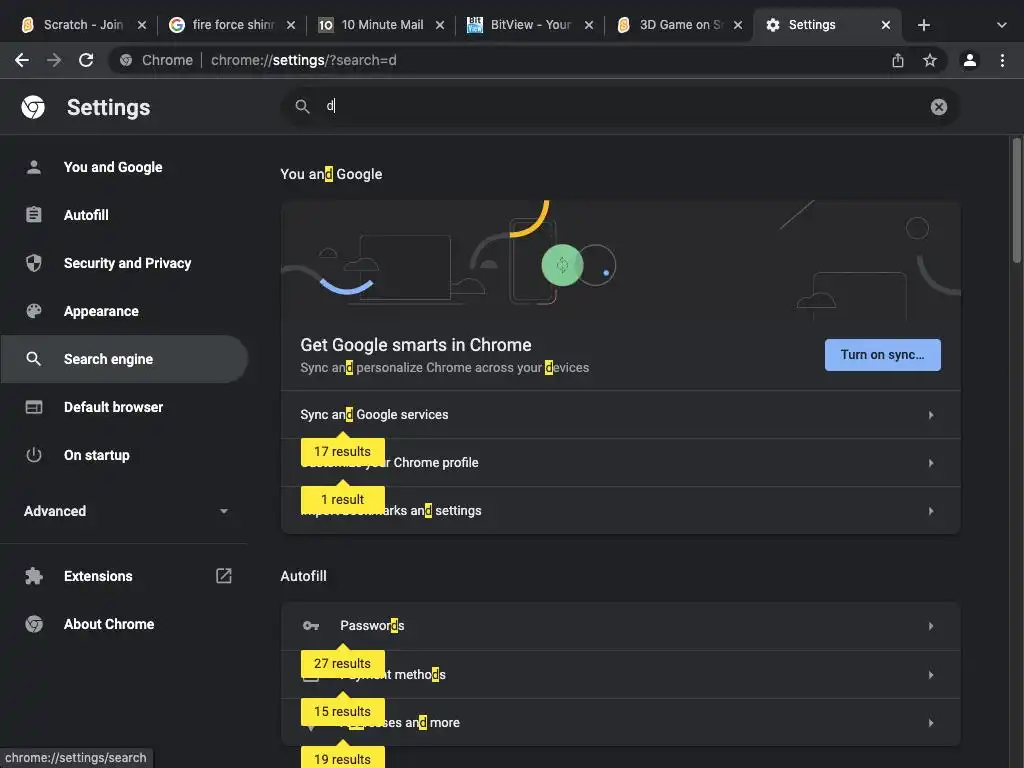Click the vertical scrollbar thumb
Screen dimensions: 1024x768
1016,200
